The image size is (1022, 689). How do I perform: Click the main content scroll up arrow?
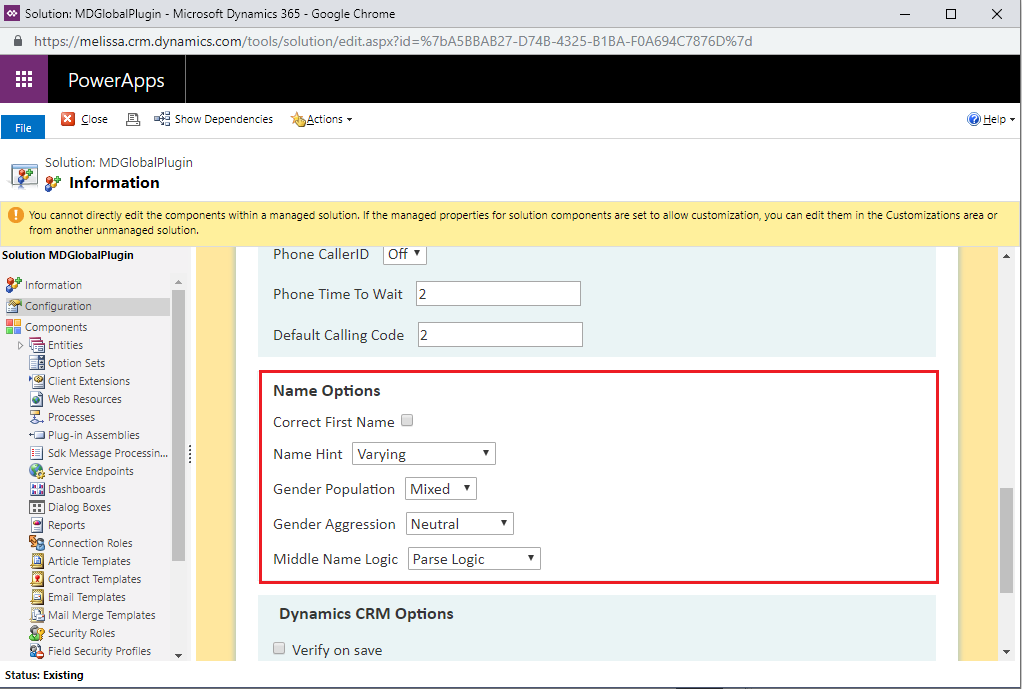(x=1006, y=256)
